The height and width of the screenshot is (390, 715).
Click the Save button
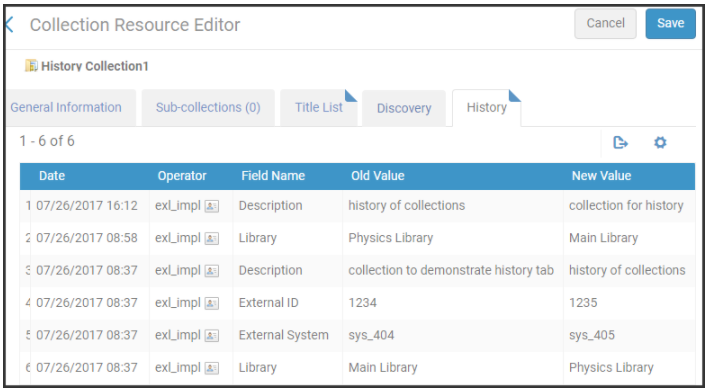[x=670, y=23]
